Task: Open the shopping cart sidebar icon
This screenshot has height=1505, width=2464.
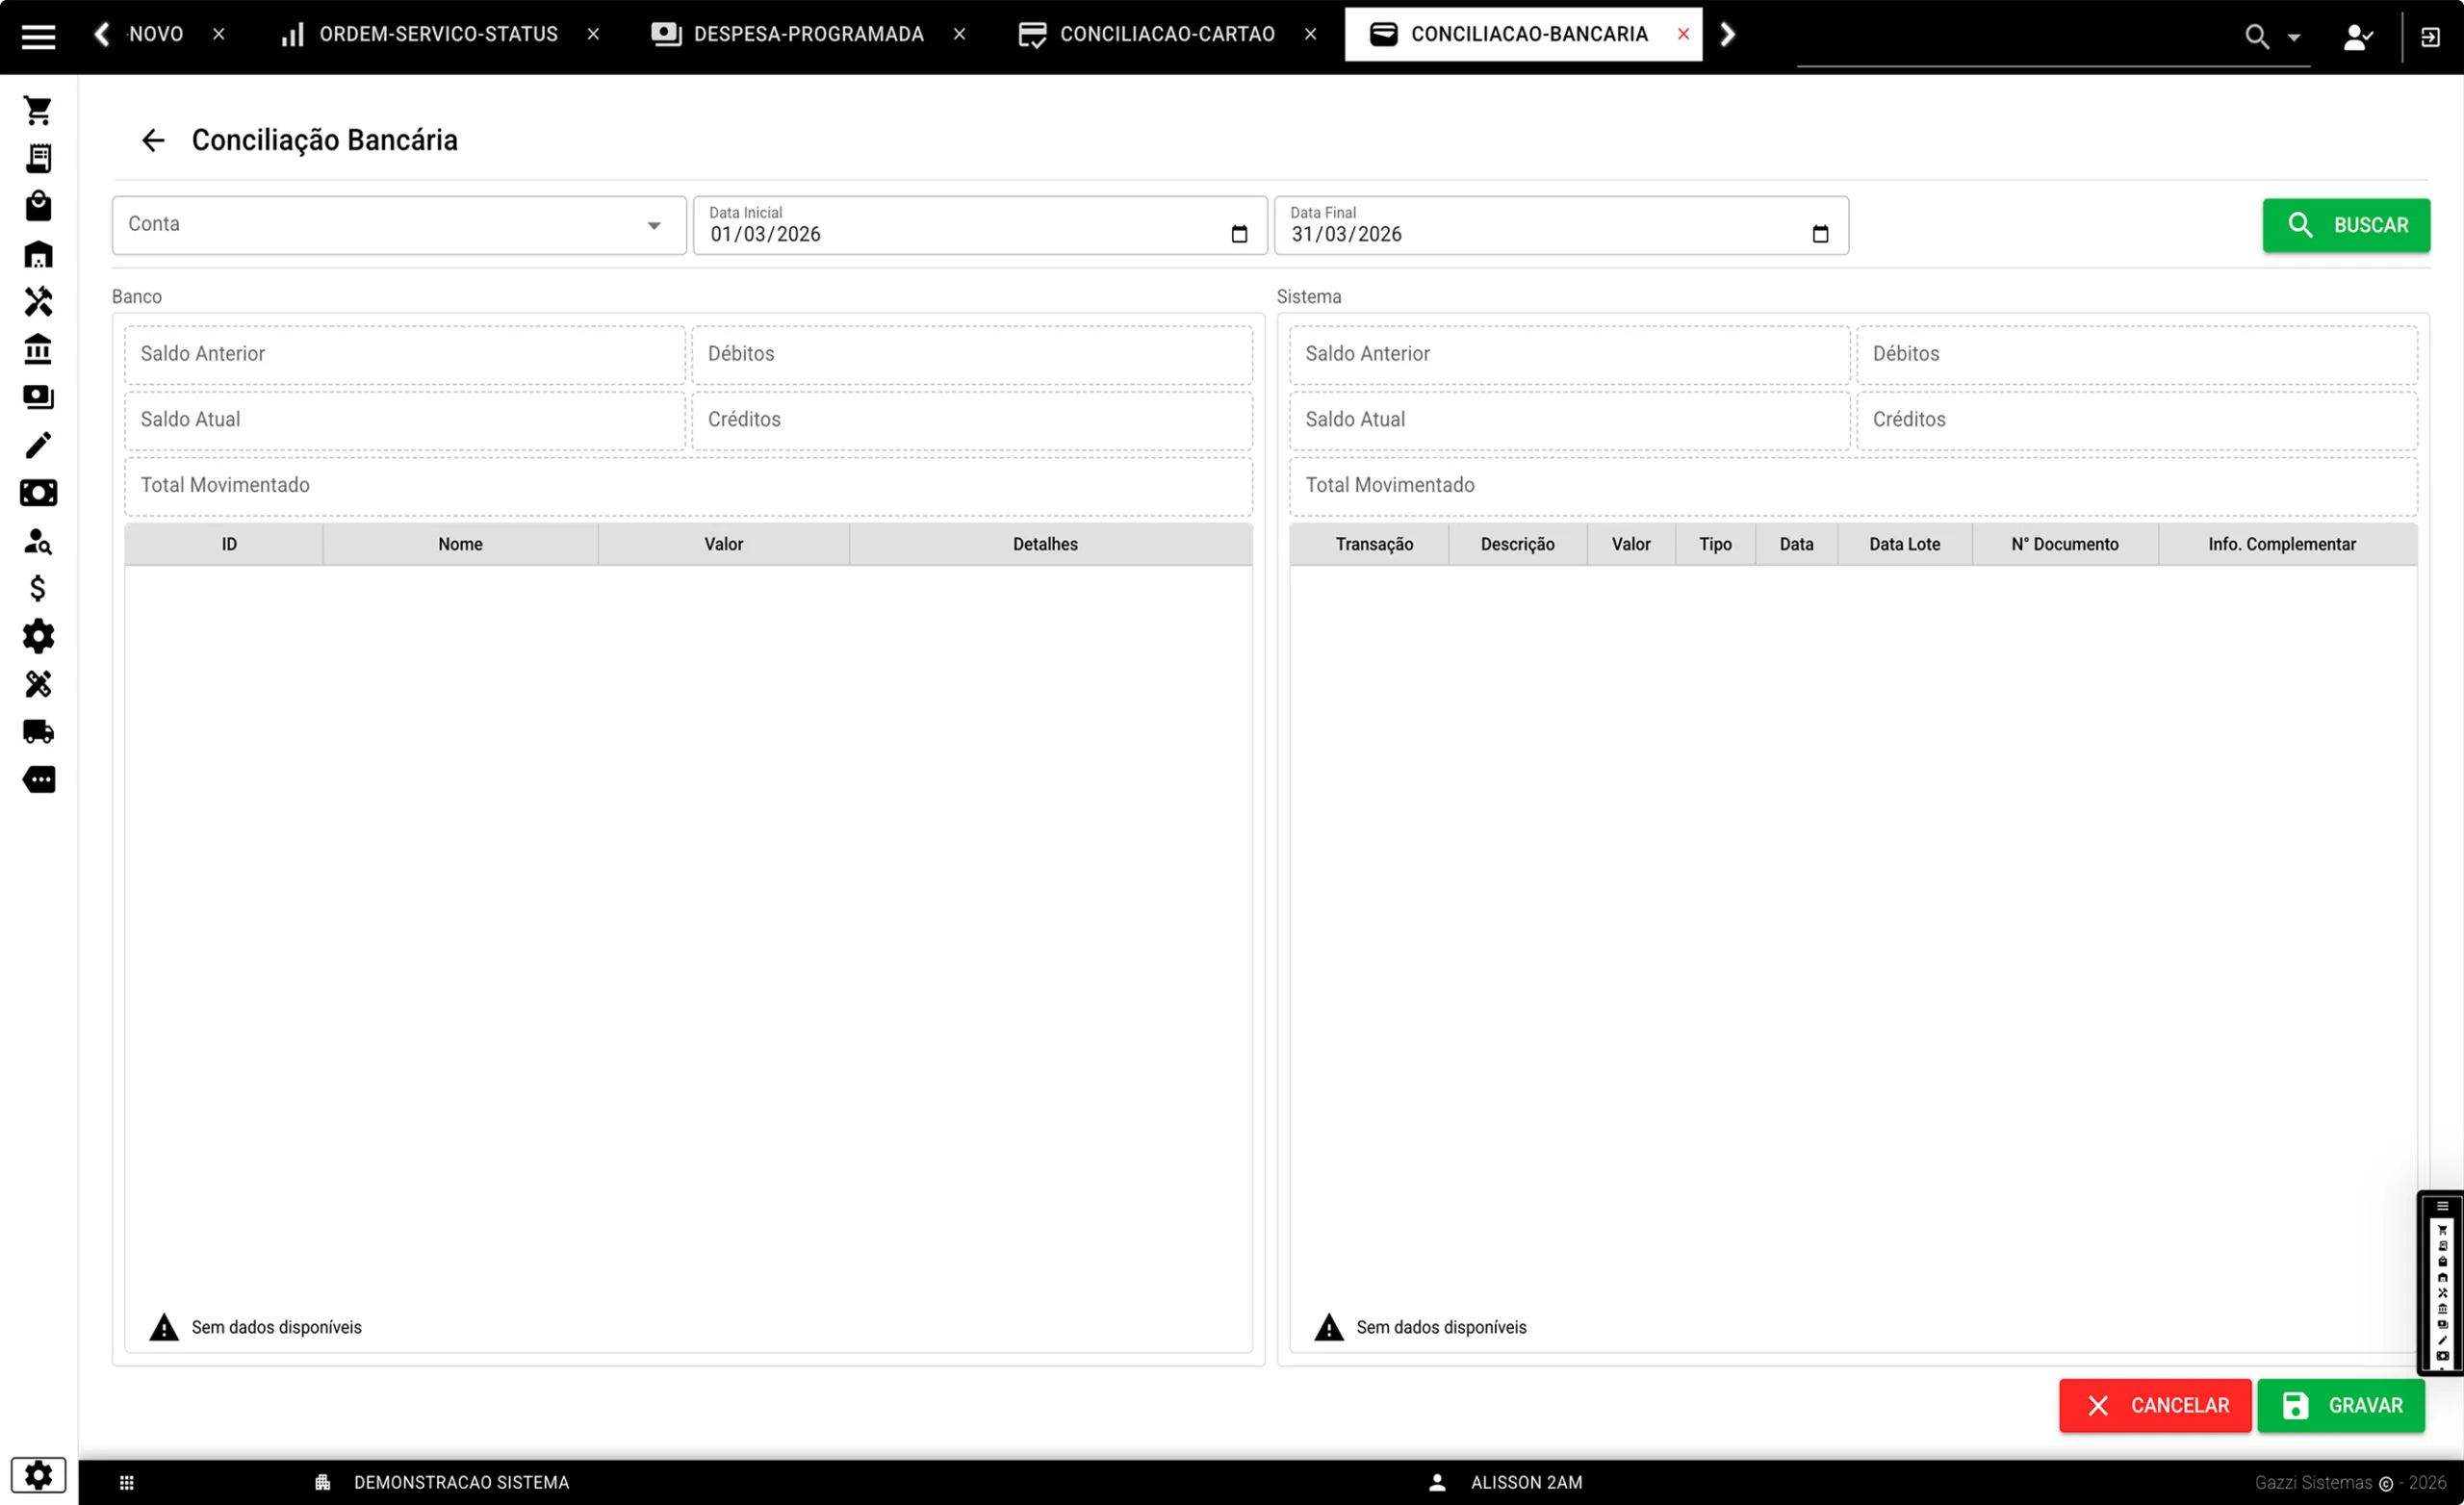Action: 38,110
